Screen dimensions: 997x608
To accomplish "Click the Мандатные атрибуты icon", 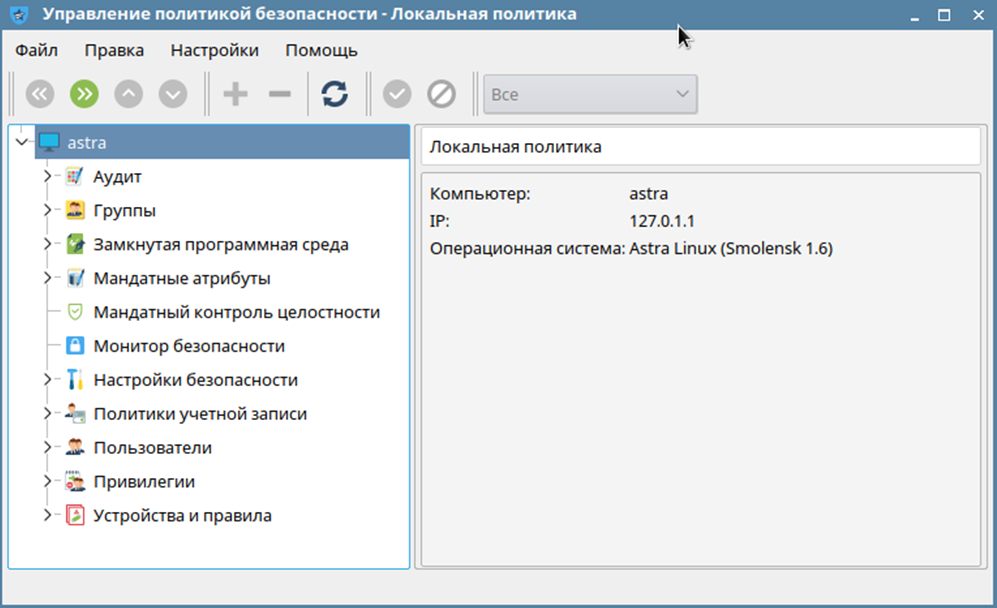I will point(74,278).
